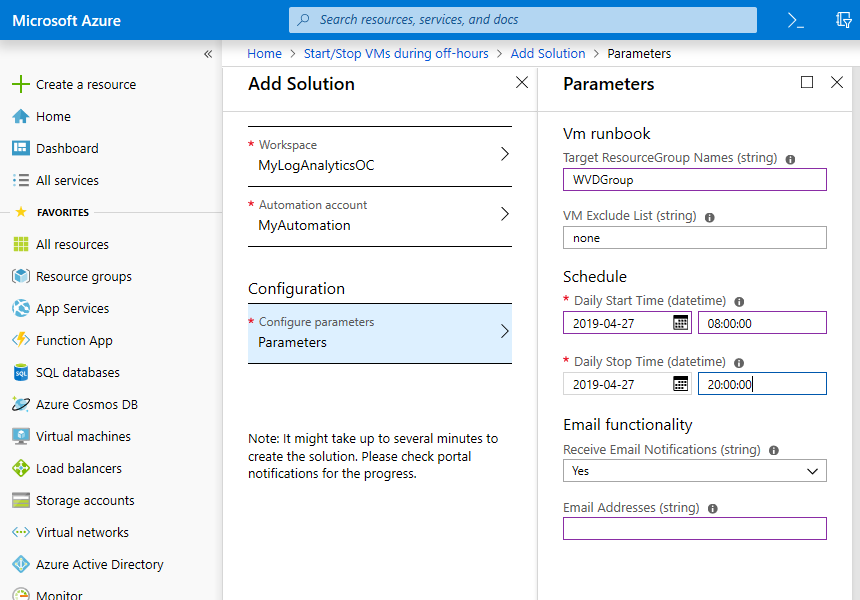Maximize the Parameters blade

coord(807,82)
